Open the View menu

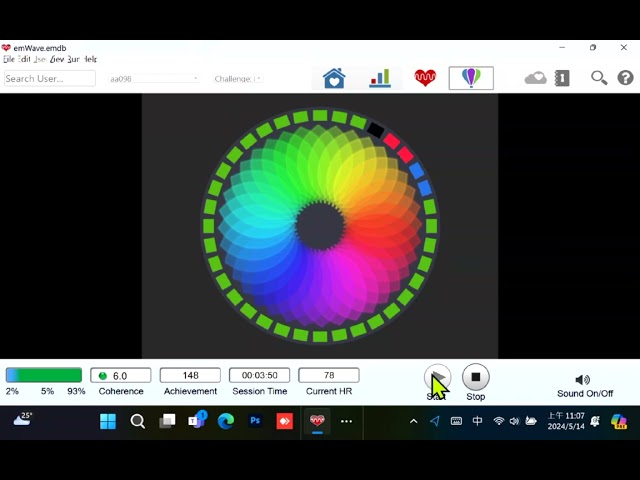click(x=57, y=59)
